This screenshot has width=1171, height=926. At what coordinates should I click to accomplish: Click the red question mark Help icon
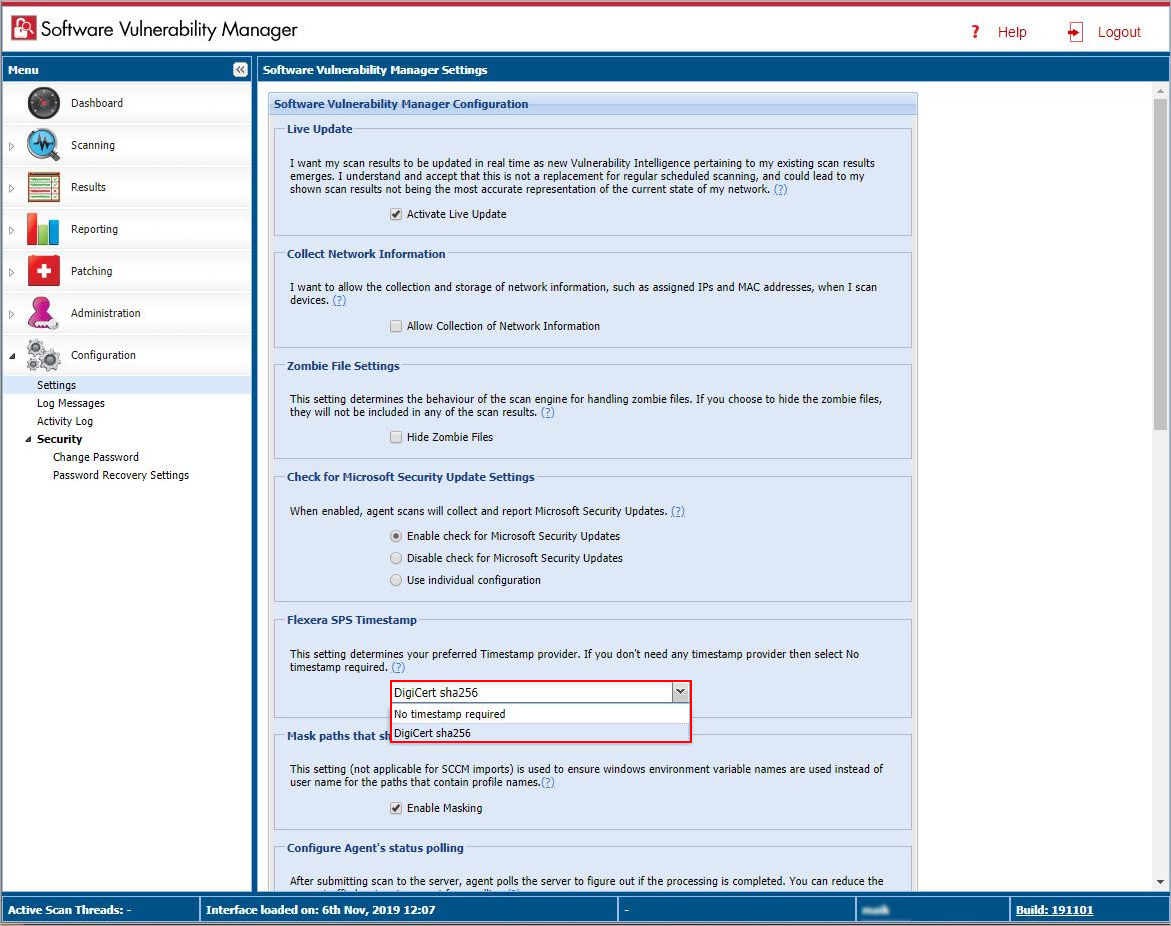coord(975,31)
